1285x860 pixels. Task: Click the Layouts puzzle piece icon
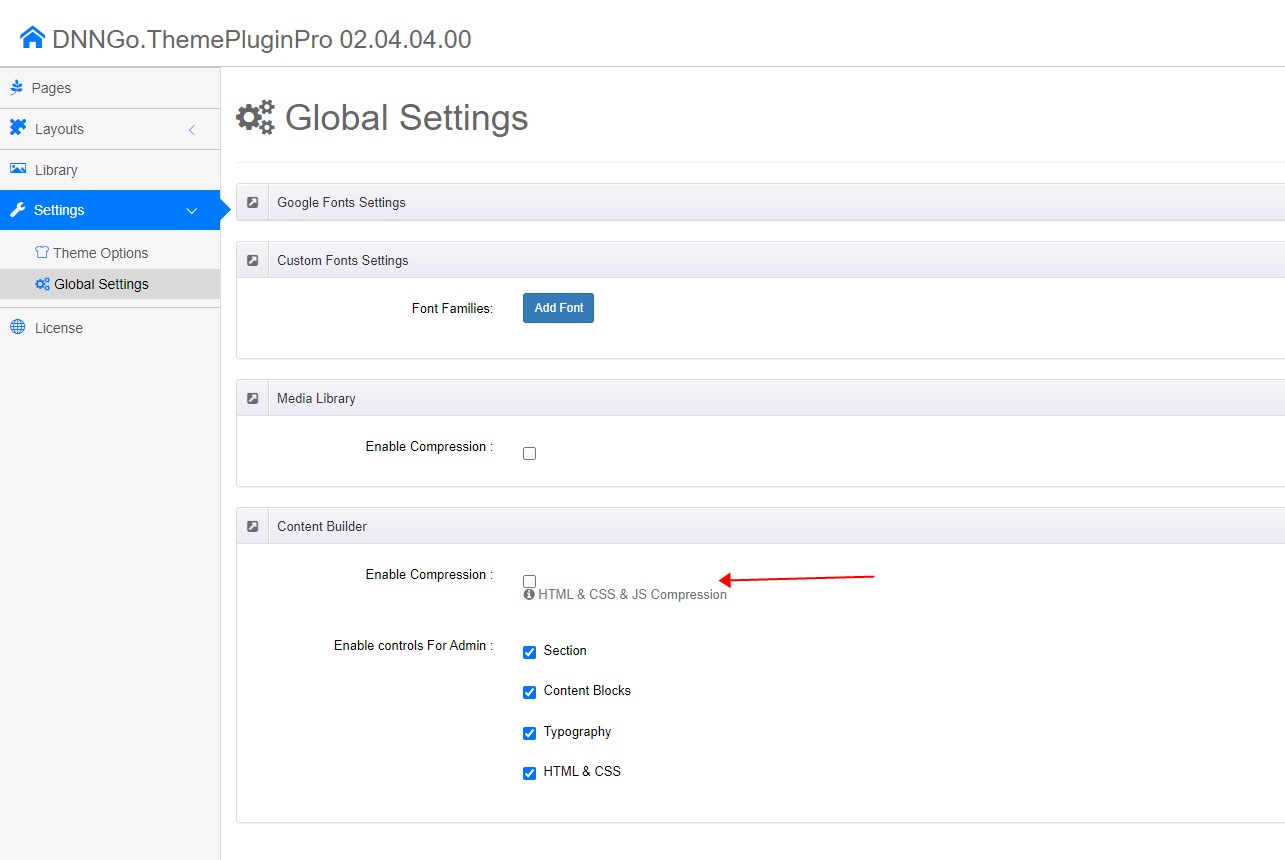coord(18,128)
